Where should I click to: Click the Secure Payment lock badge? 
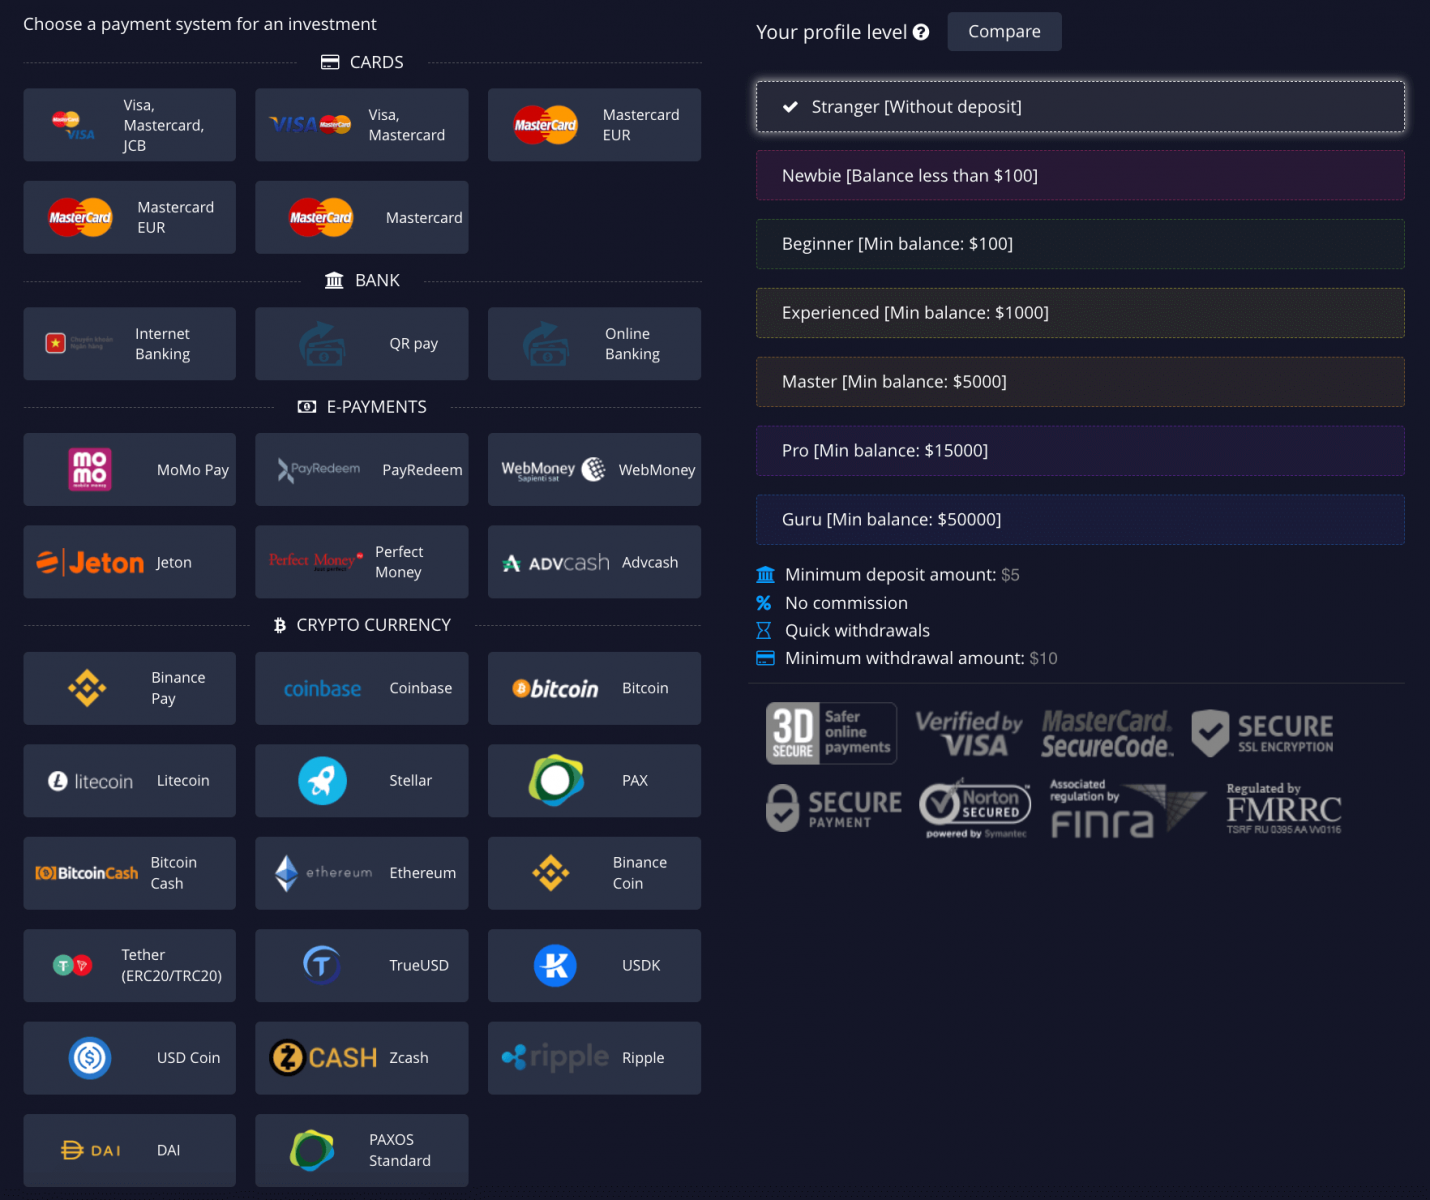point(834,808)
